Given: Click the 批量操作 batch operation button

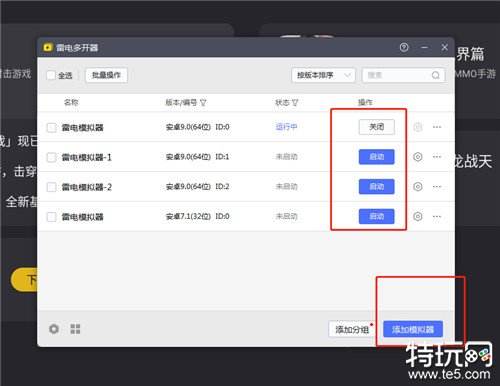Looking at the screenshot, I should [106, 75].
